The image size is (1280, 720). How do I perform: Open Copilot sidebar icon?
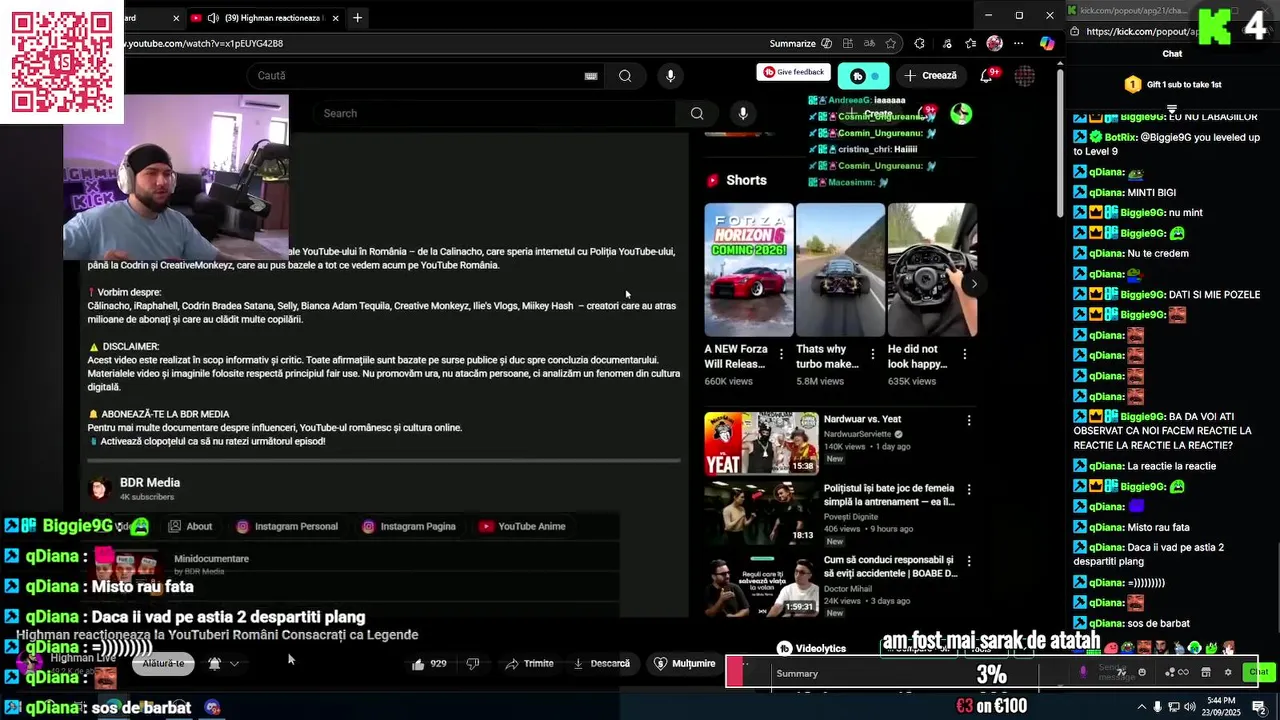1046,44
